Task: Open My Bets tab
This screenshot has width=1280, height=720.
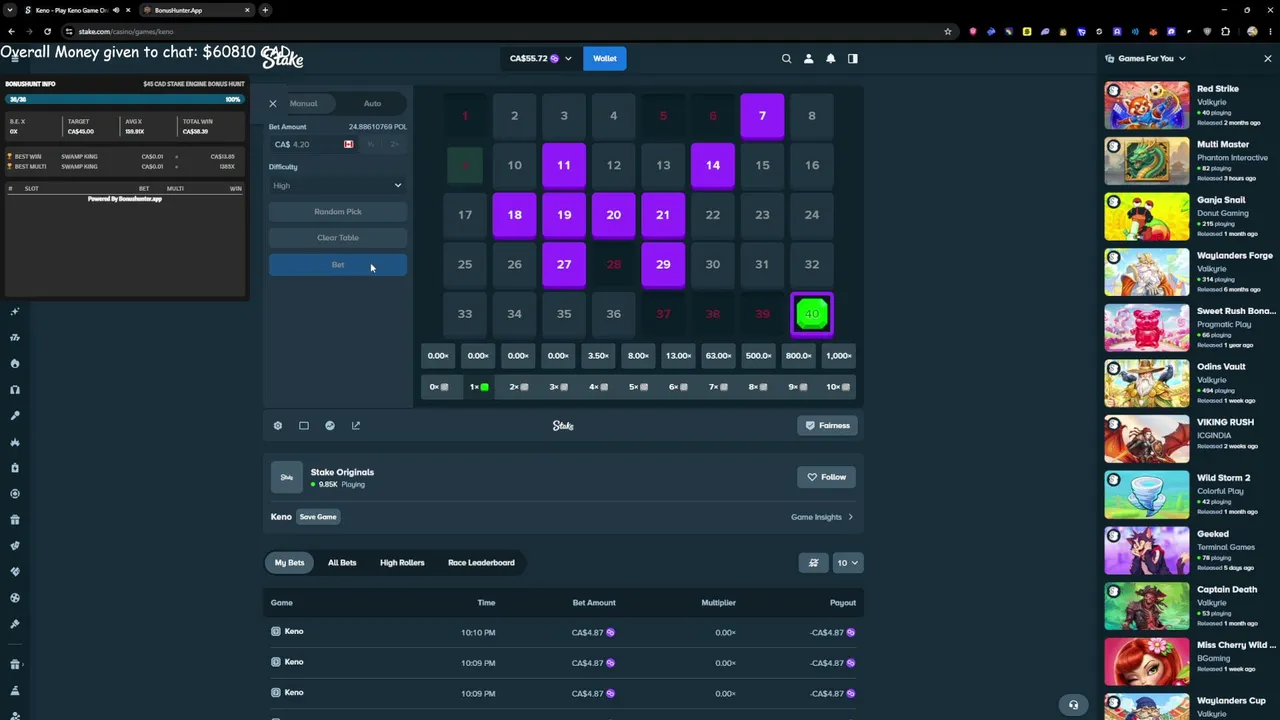Action: [289, 562]
